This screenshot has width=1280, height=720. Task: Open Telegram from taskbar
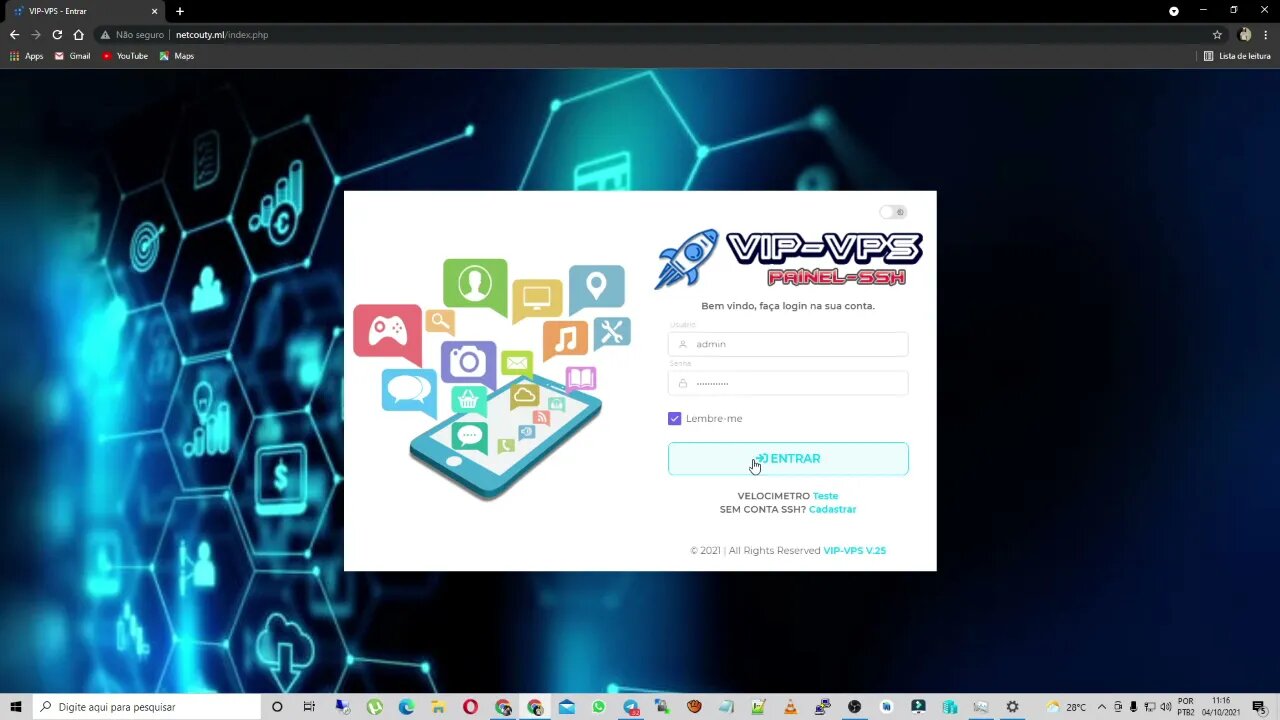[x=631, y=707]
